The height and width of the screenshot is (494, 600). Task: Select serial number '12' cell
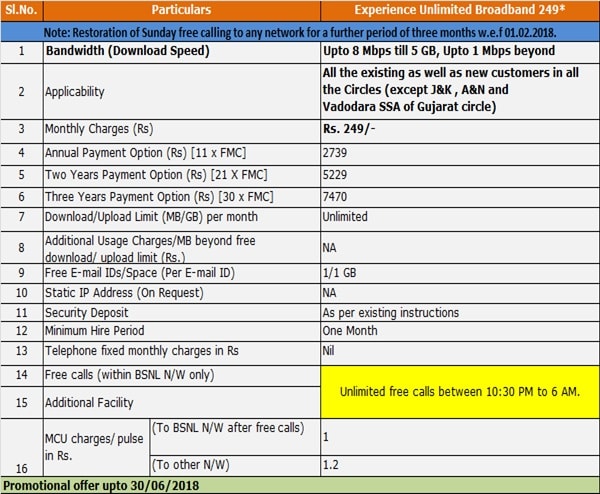pos(21,331)
